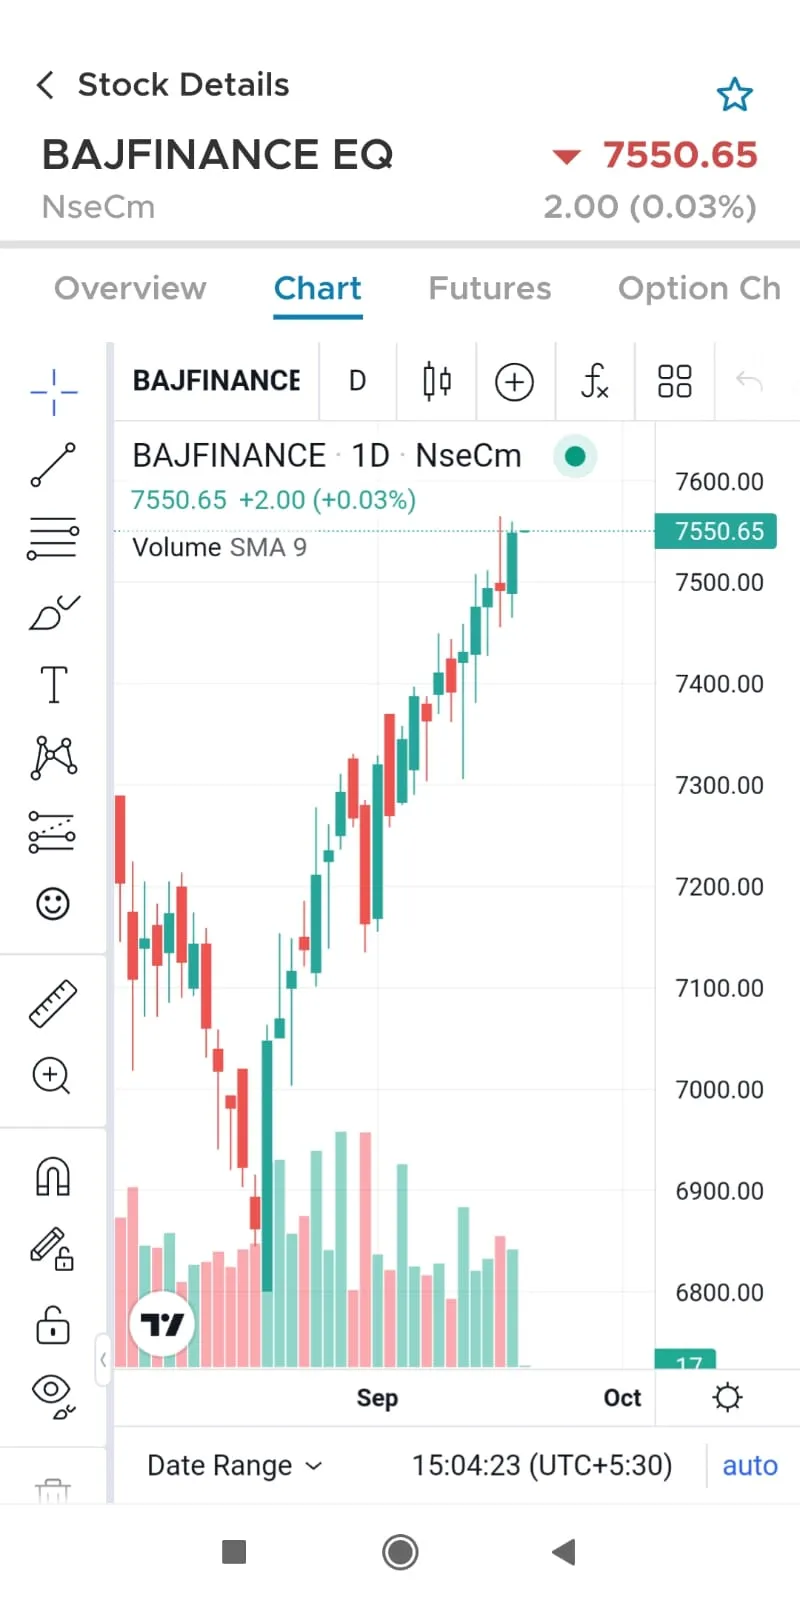Open the indicators fx menu

coord(595,381)
